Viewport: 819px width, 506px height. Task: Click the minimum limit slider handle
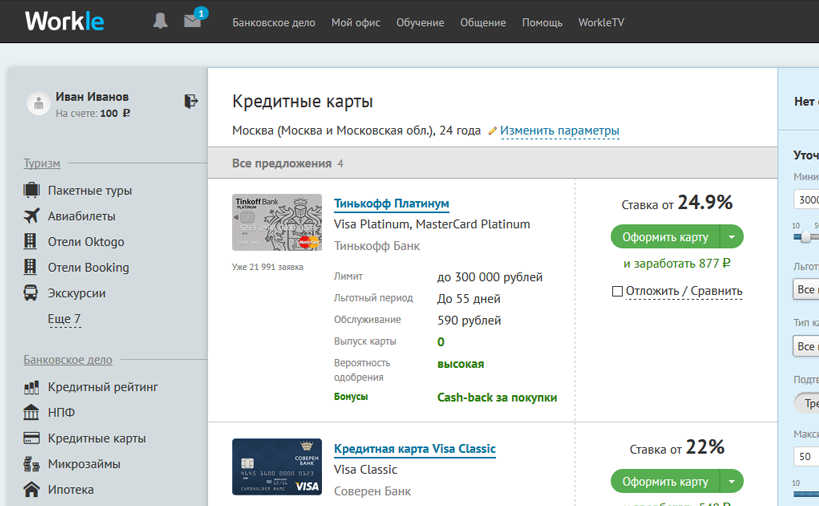(806, 237)
